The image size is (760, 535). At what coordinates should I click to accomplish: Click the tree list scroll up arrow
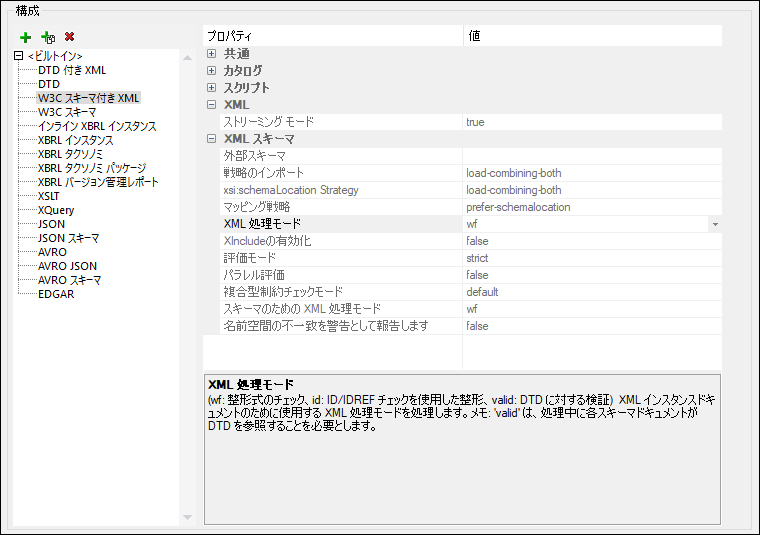(x=185, y=57)
